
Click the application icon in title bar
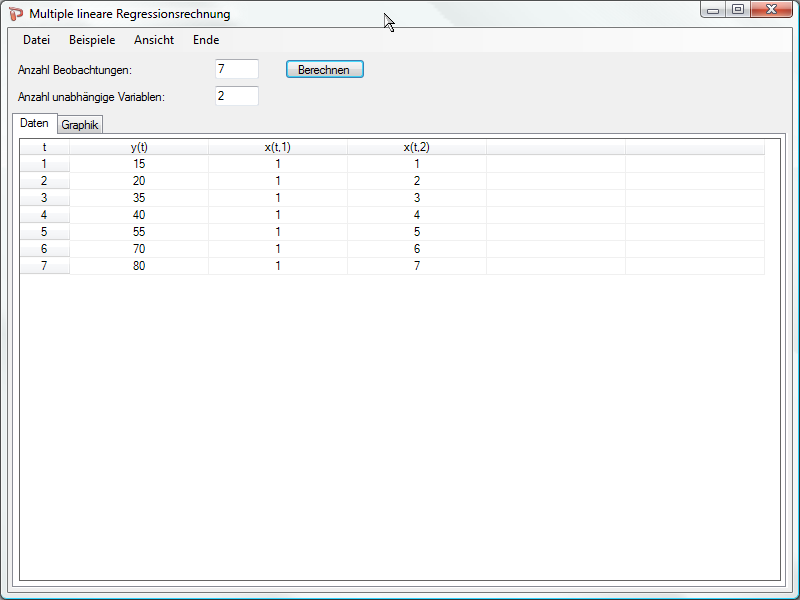pyautogui.click(x=16, y=14)
